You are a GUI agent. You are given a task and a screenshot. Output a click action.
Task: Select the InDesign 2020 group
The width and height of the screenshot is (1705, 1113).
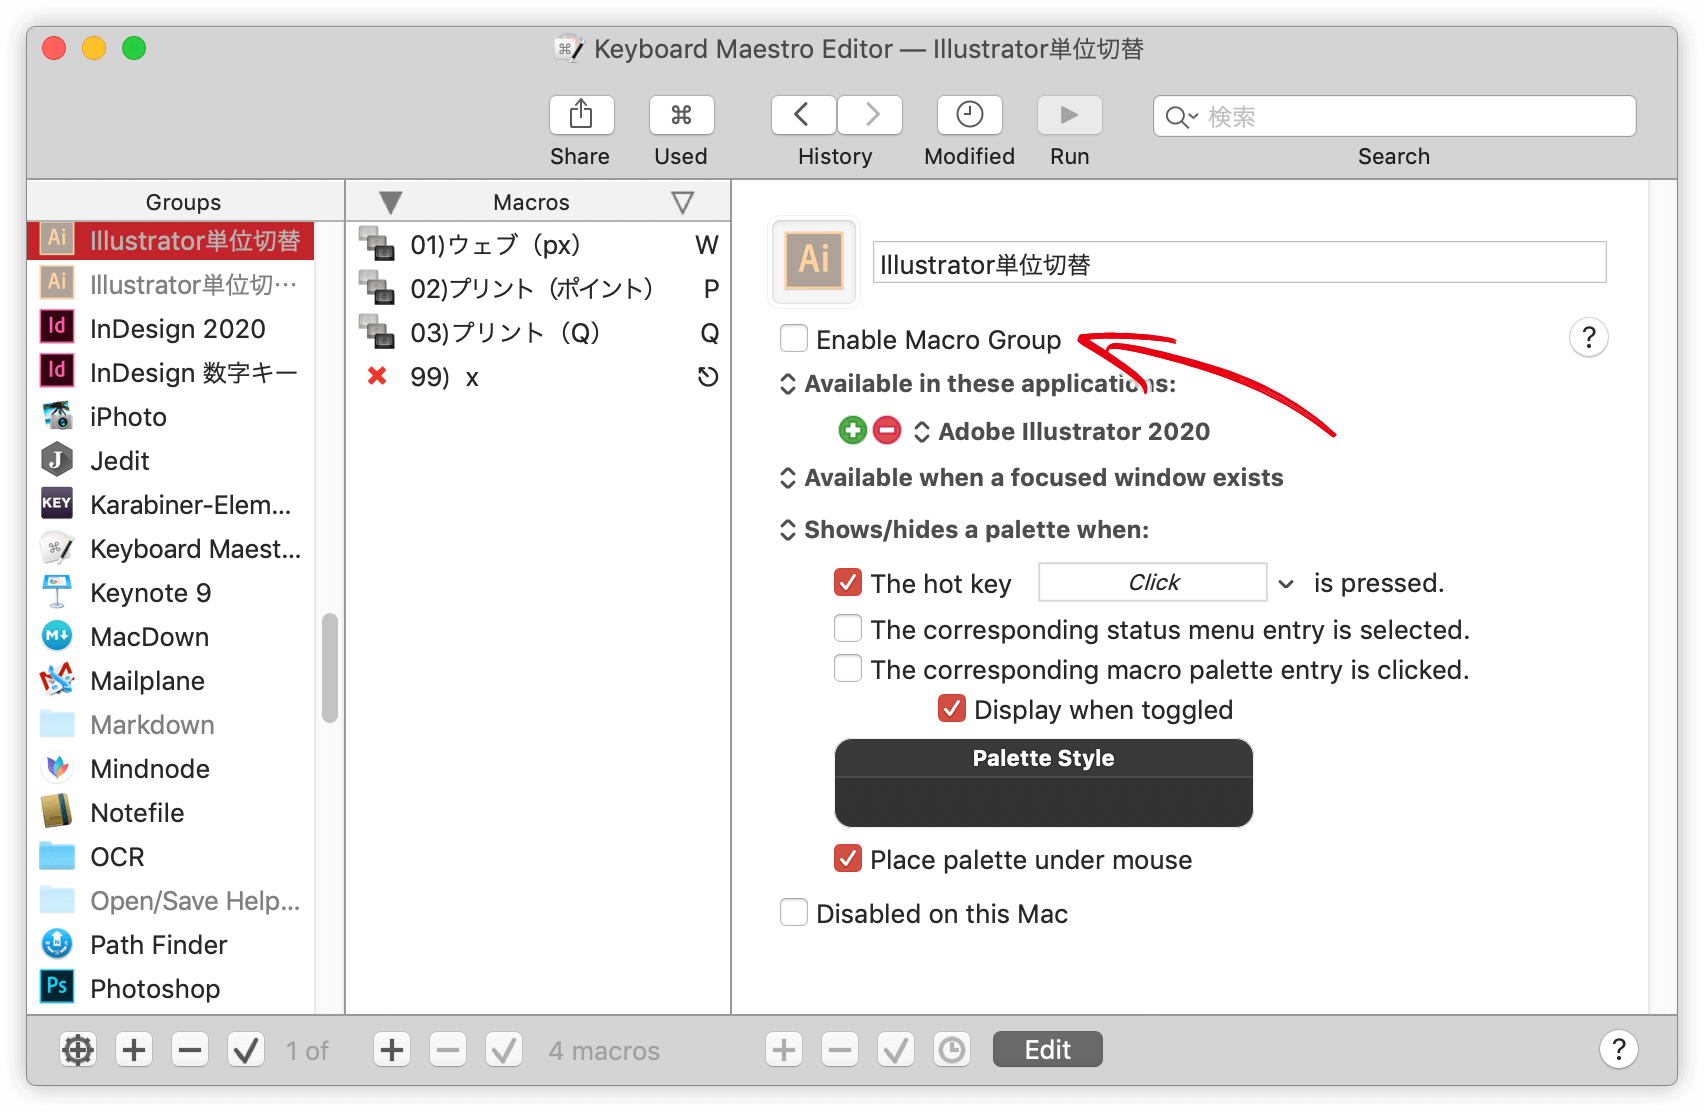point(171,328)
